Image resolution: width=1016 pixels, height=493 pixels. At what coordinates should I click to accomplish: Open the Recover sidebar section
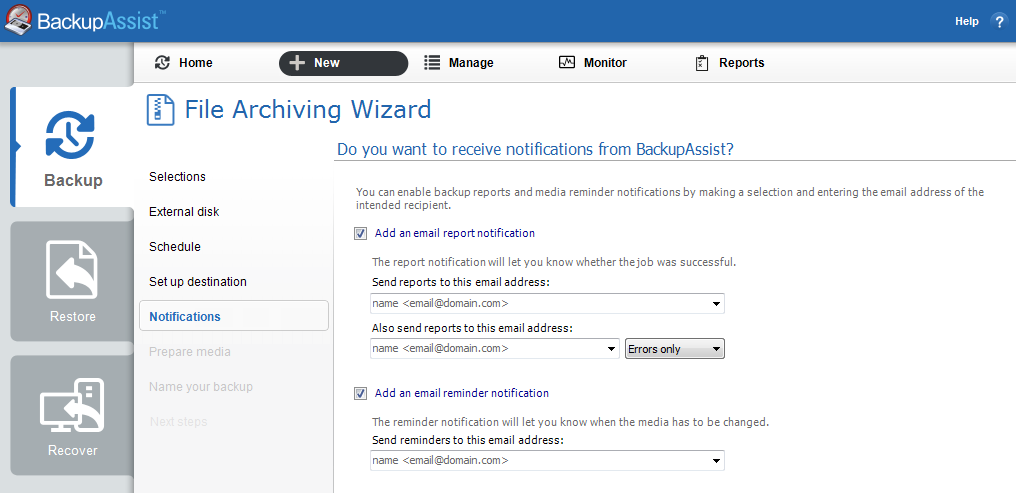72,417
